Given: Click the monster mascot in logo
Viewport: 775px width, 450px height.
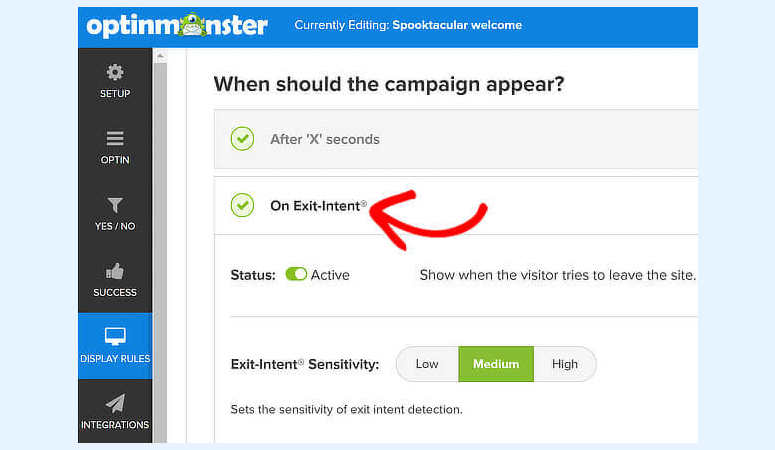Looking at the screenshot, I should pyautogui.click(x=192, y=25).
